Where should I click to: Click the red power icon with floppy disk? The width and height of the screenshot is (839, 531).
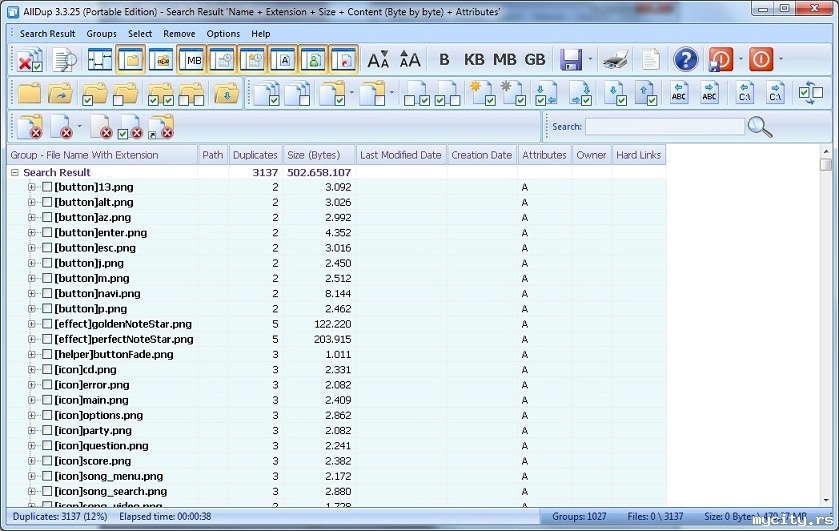(721, 59)
